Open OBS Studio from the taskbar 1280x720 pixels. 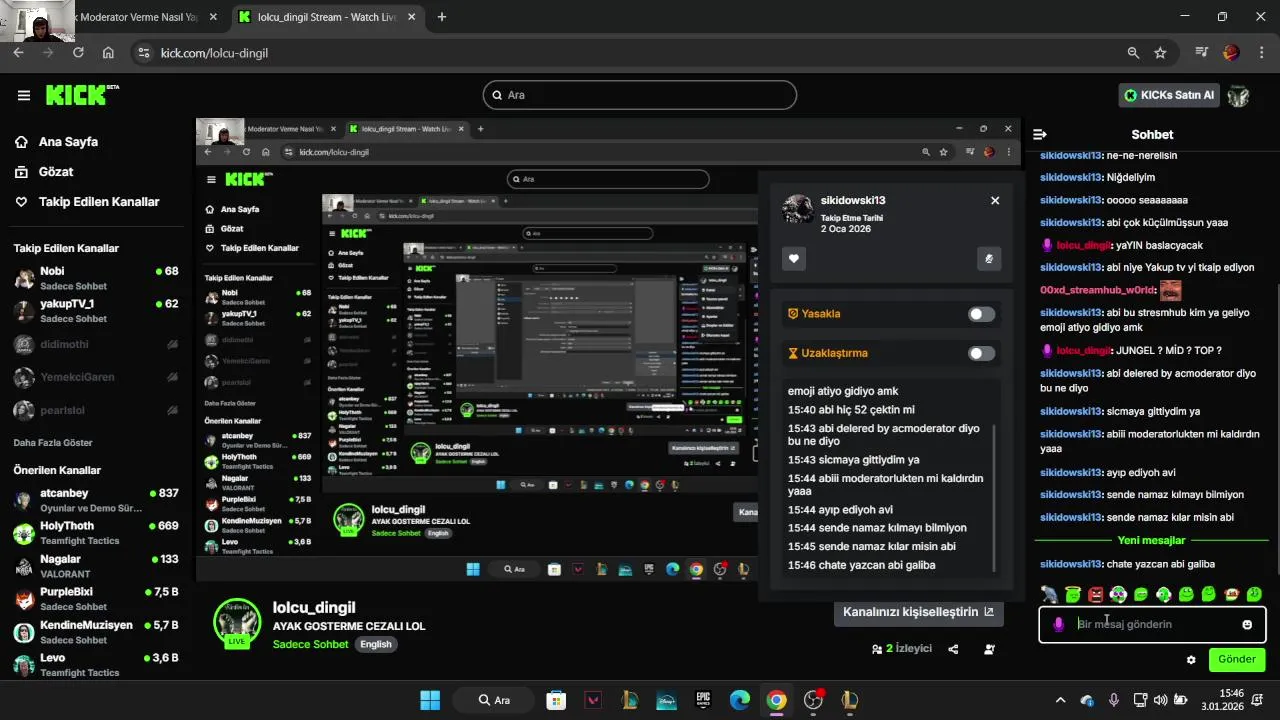(x=813, y=700)
